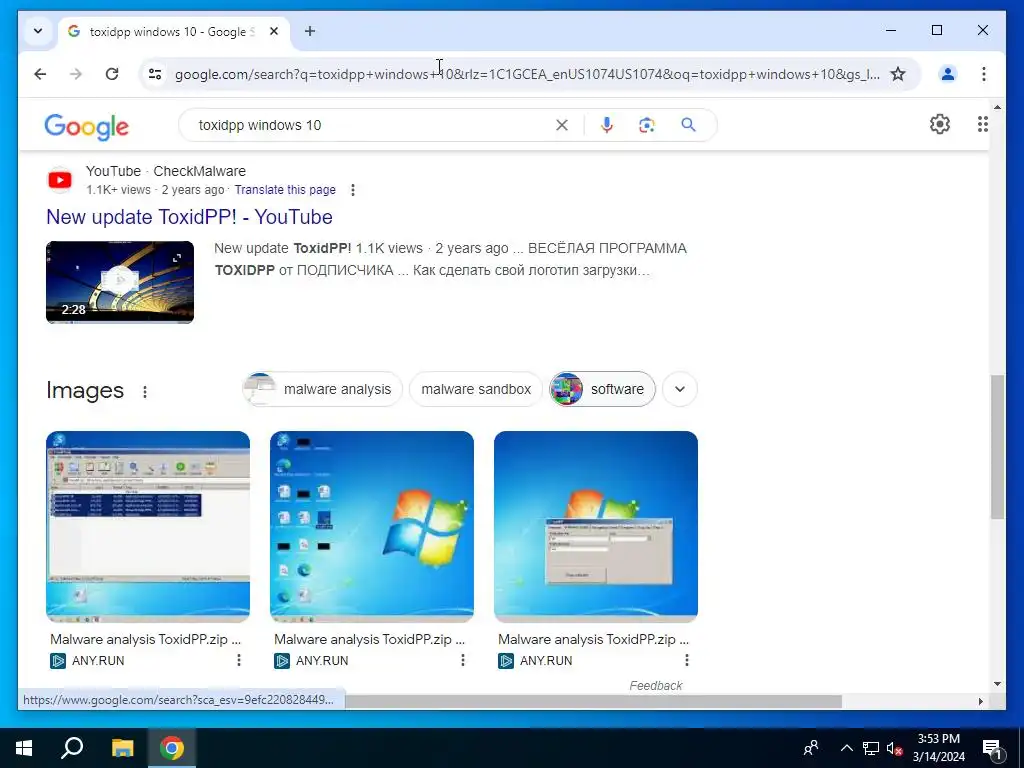Play the 2:28 video thumbnail
The image size is (1024, 768).
point(120,282)
